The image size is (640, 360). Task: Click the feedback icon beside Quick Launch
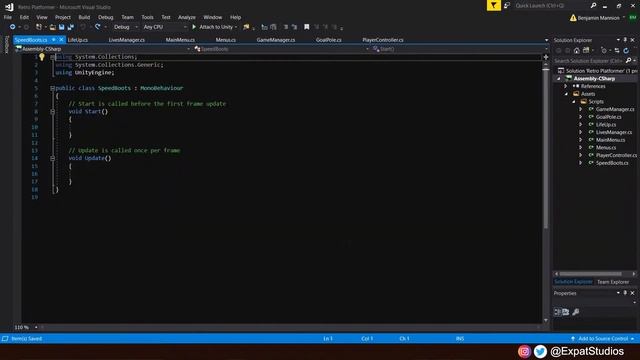[x=507, y=5]
